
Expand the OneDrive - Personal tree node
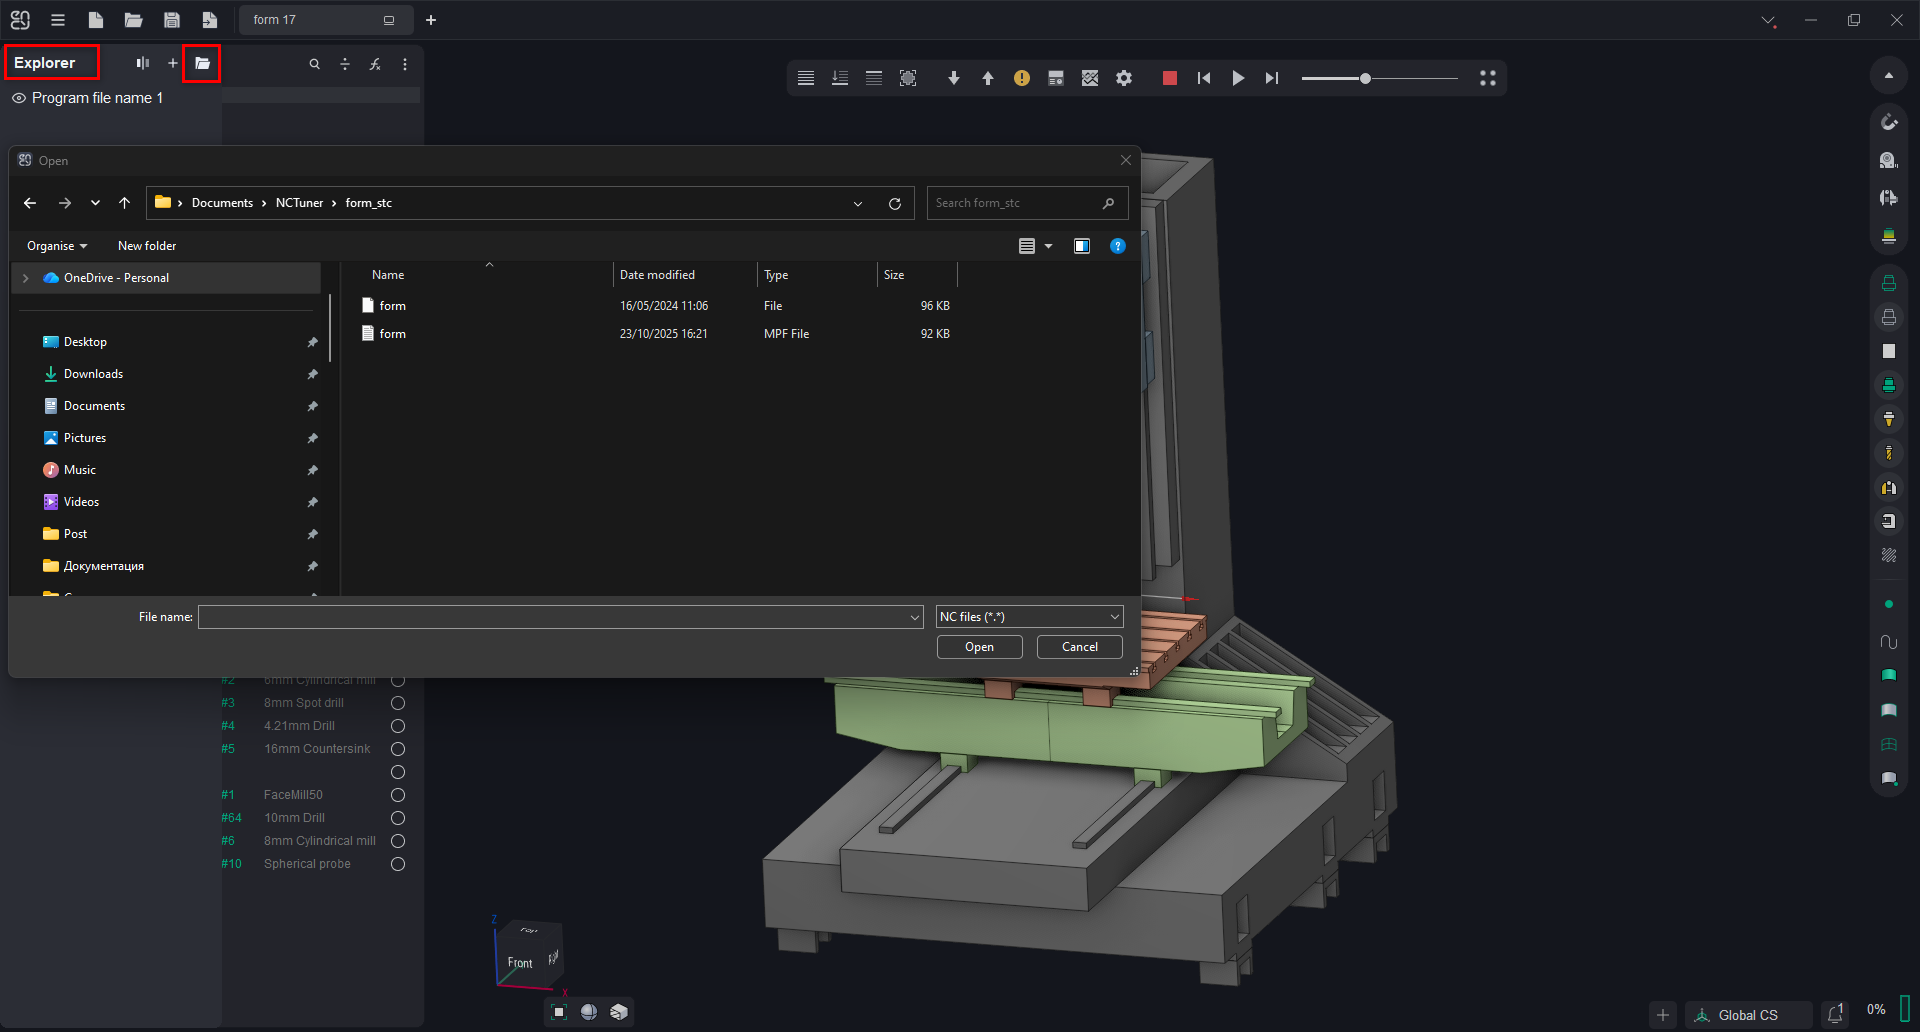(x=26, y=278)
